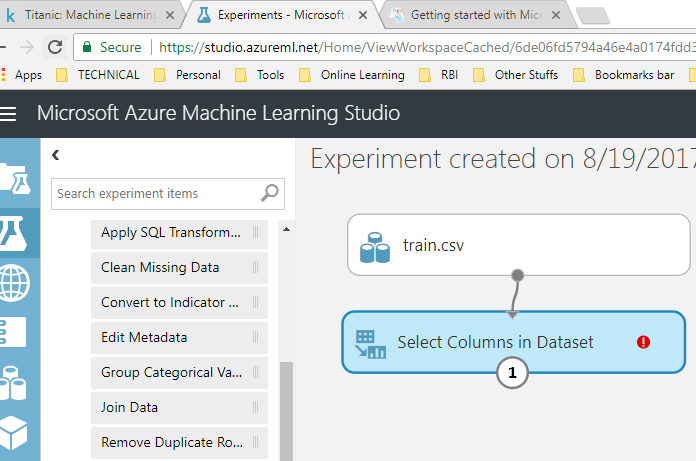Click the red error icon on module

pyautogui.click(x=643, y=342)
